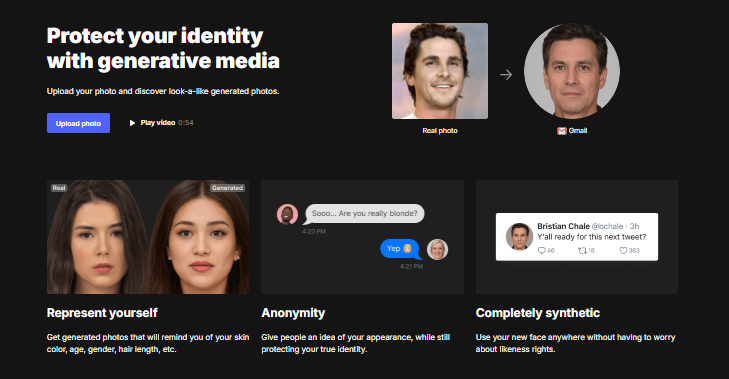
Task: Click the Real tag on comparison image
Action: click(59, 188)
